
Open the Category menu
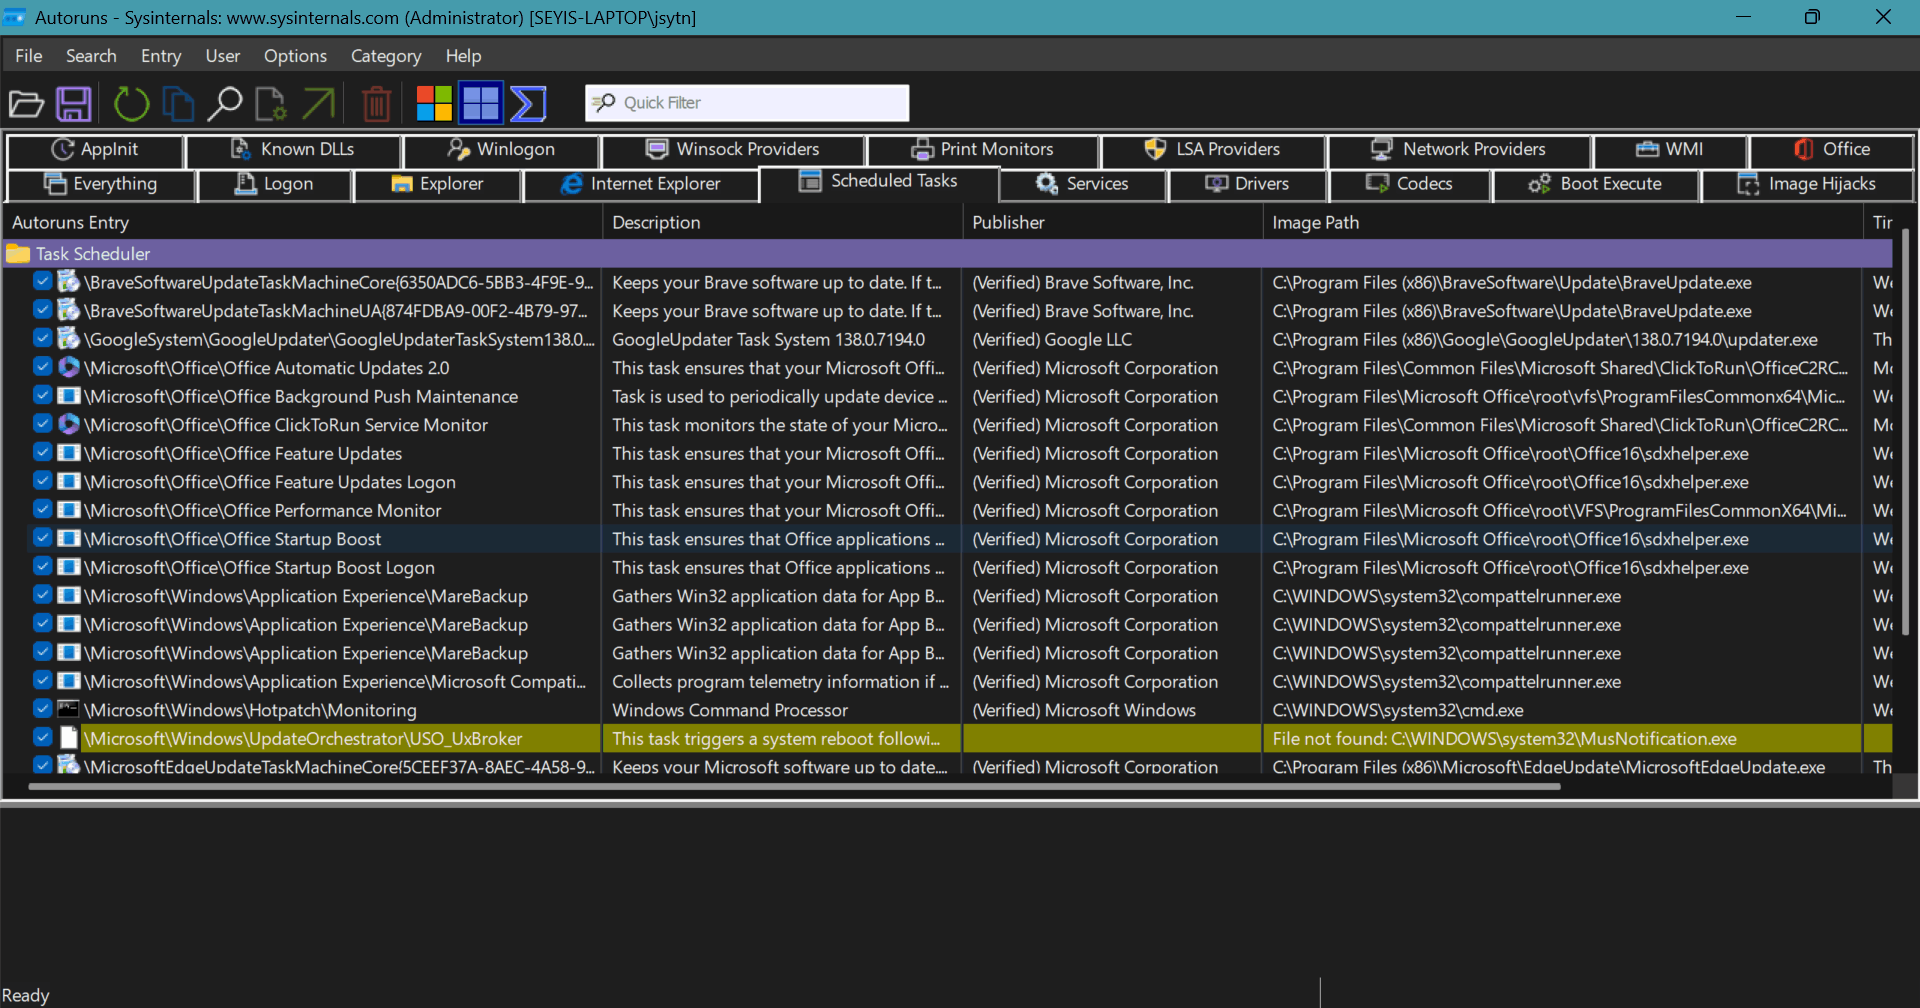coord(386,56)
